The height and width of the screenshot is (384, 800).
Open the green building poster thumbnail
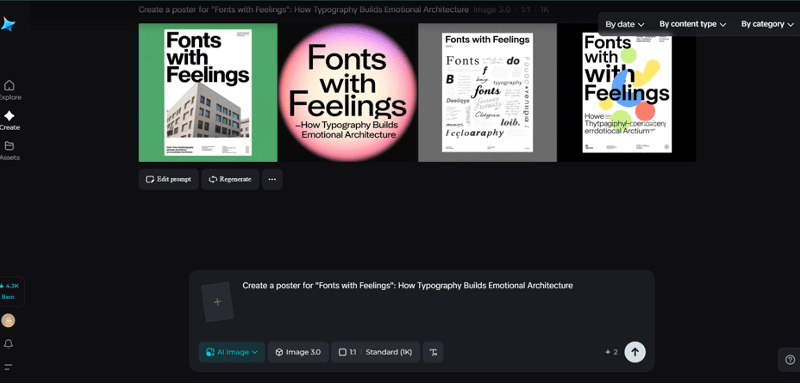tap(208, 92)
